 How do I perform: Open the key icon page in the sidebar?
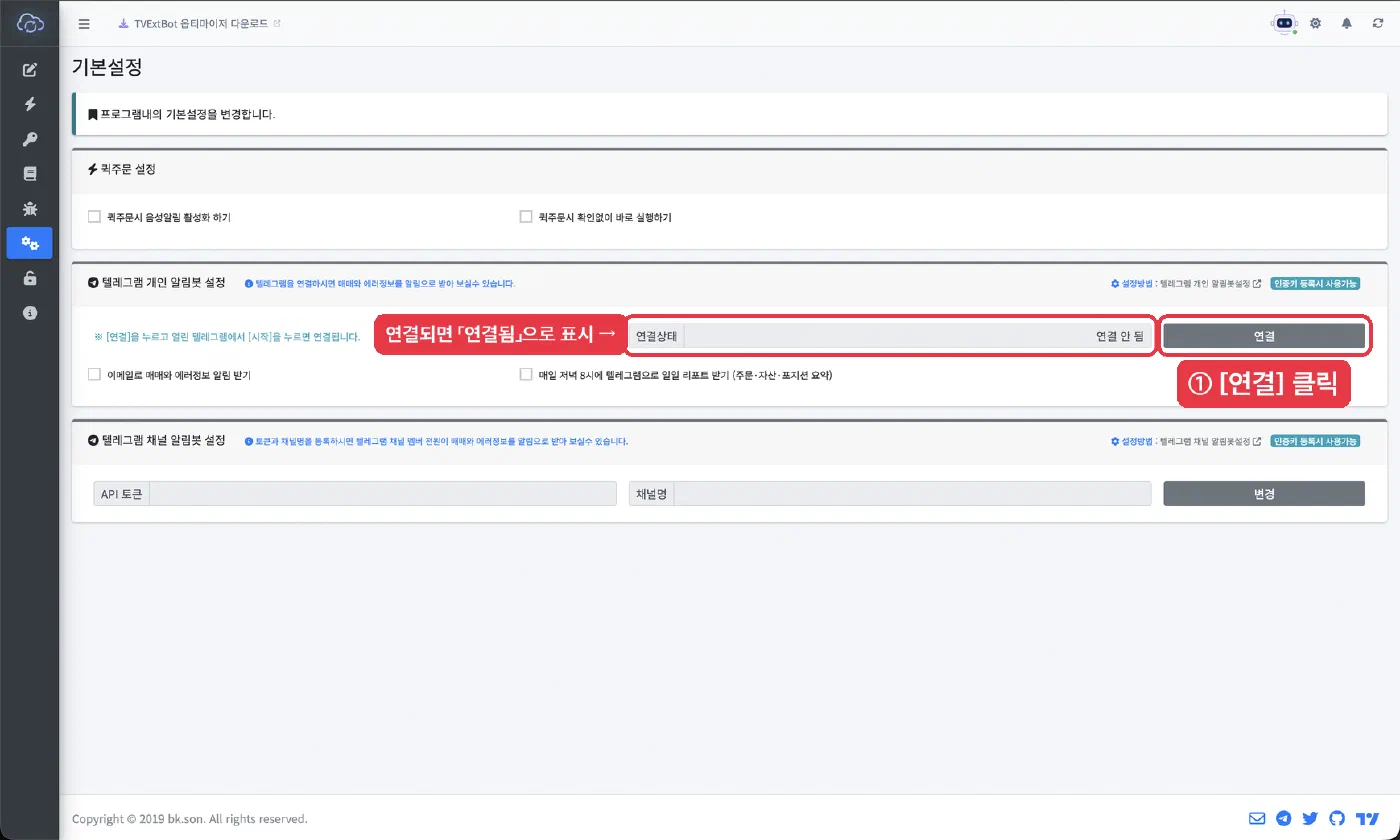(30, 139)
